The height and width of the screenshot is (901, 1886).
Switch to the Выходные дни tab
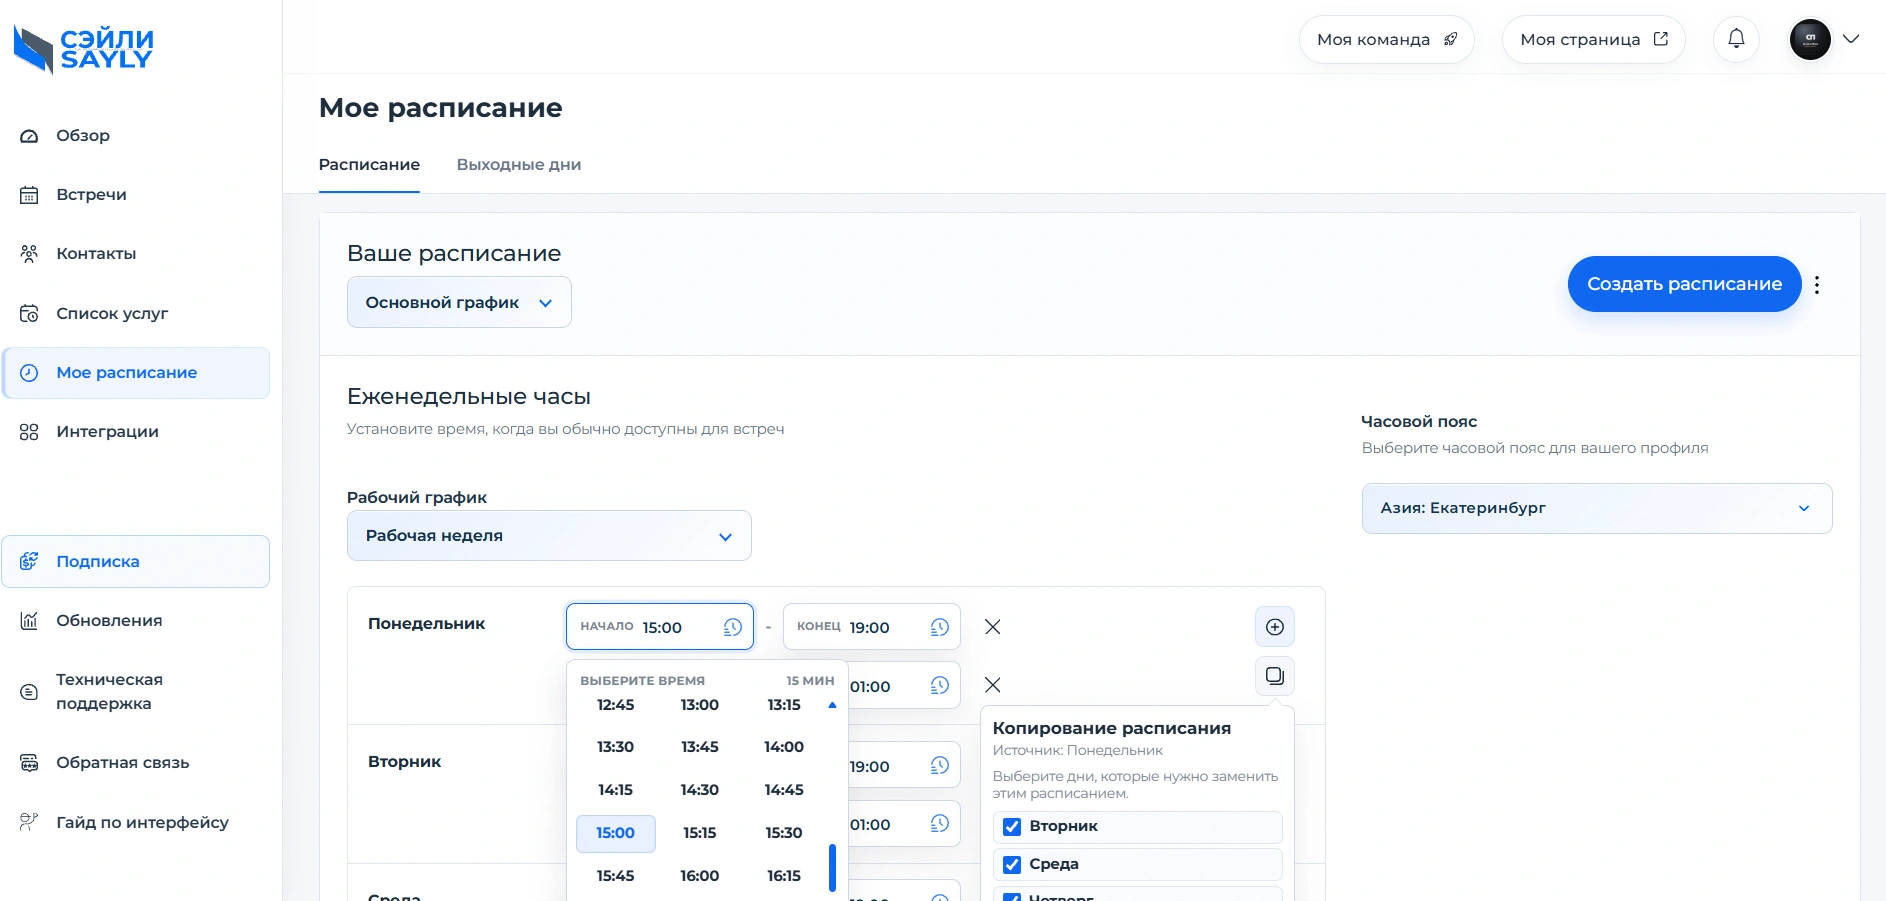click(x=519, y=165)
